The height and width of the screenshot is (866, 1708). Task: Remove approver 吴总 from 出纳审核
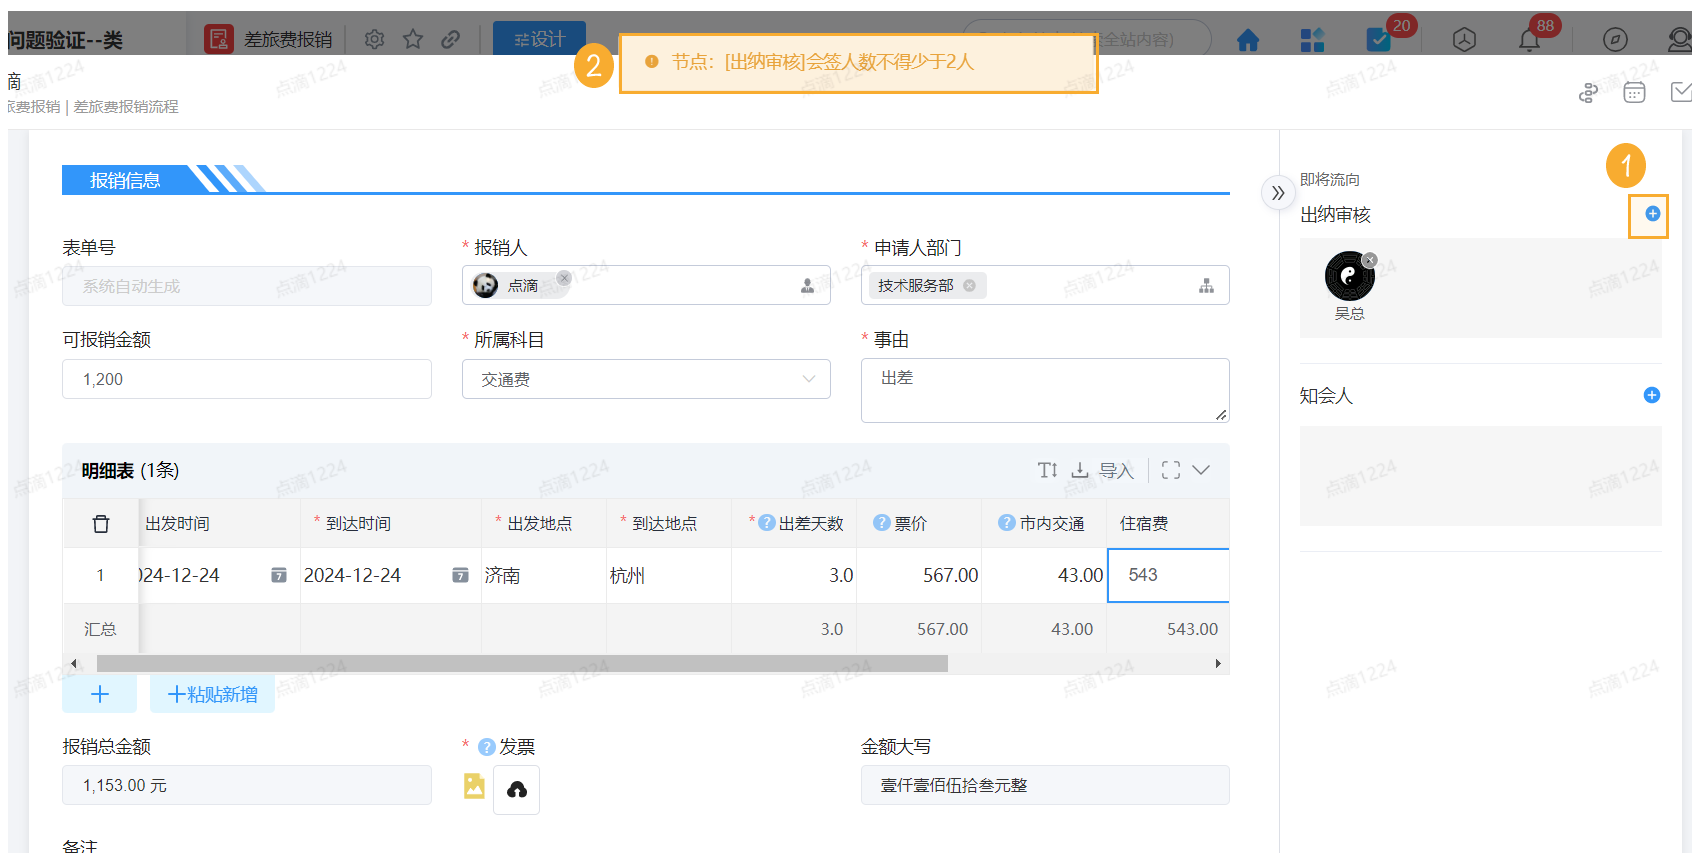[x=1370, y=260]
